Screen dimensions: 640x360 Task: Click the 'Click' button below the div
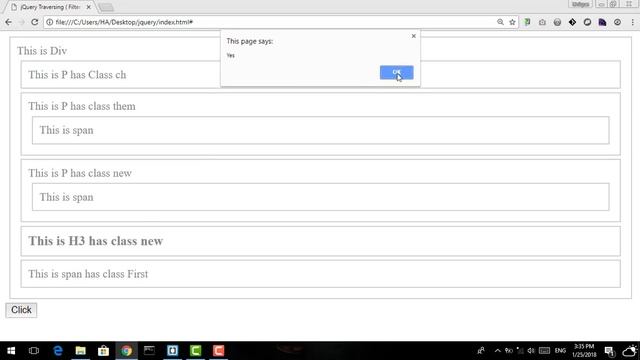pyautogui.click(x=21, y=310)
